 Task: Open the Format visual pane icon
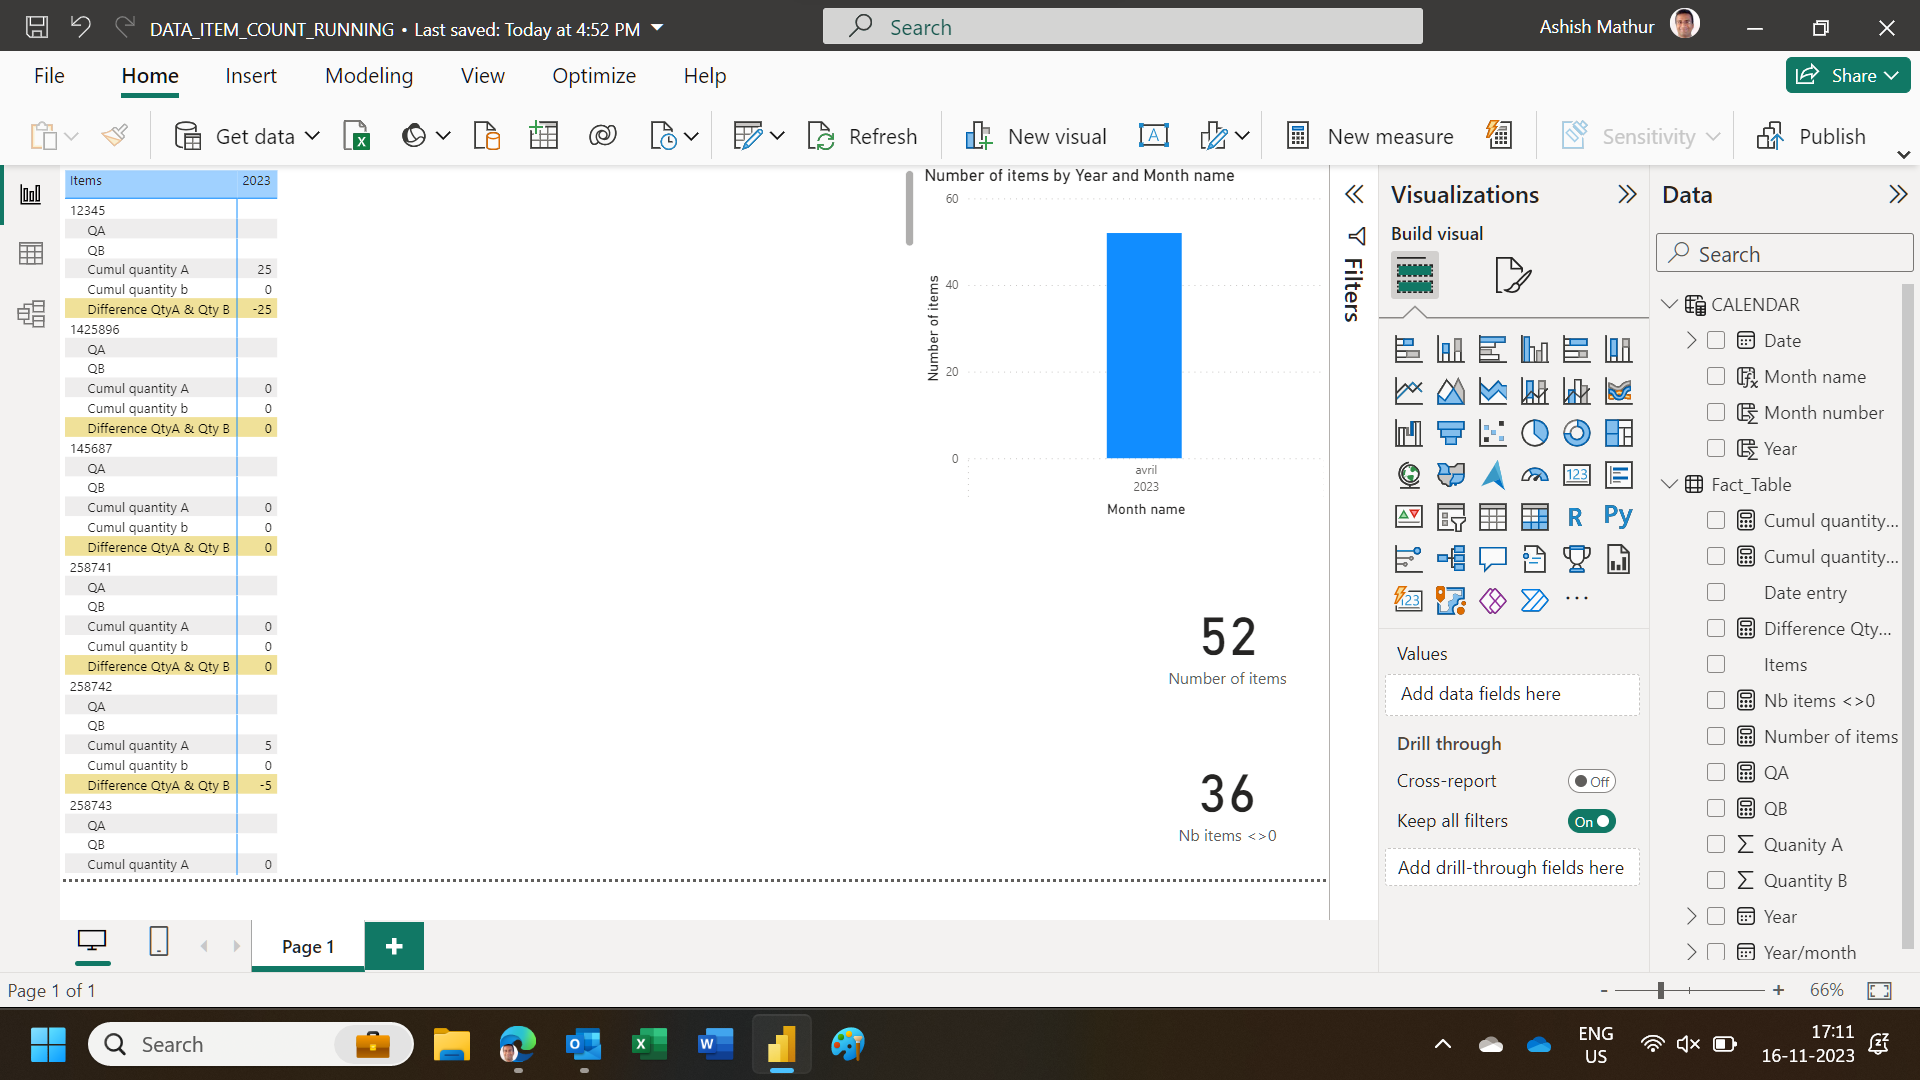click(1512, 275)
